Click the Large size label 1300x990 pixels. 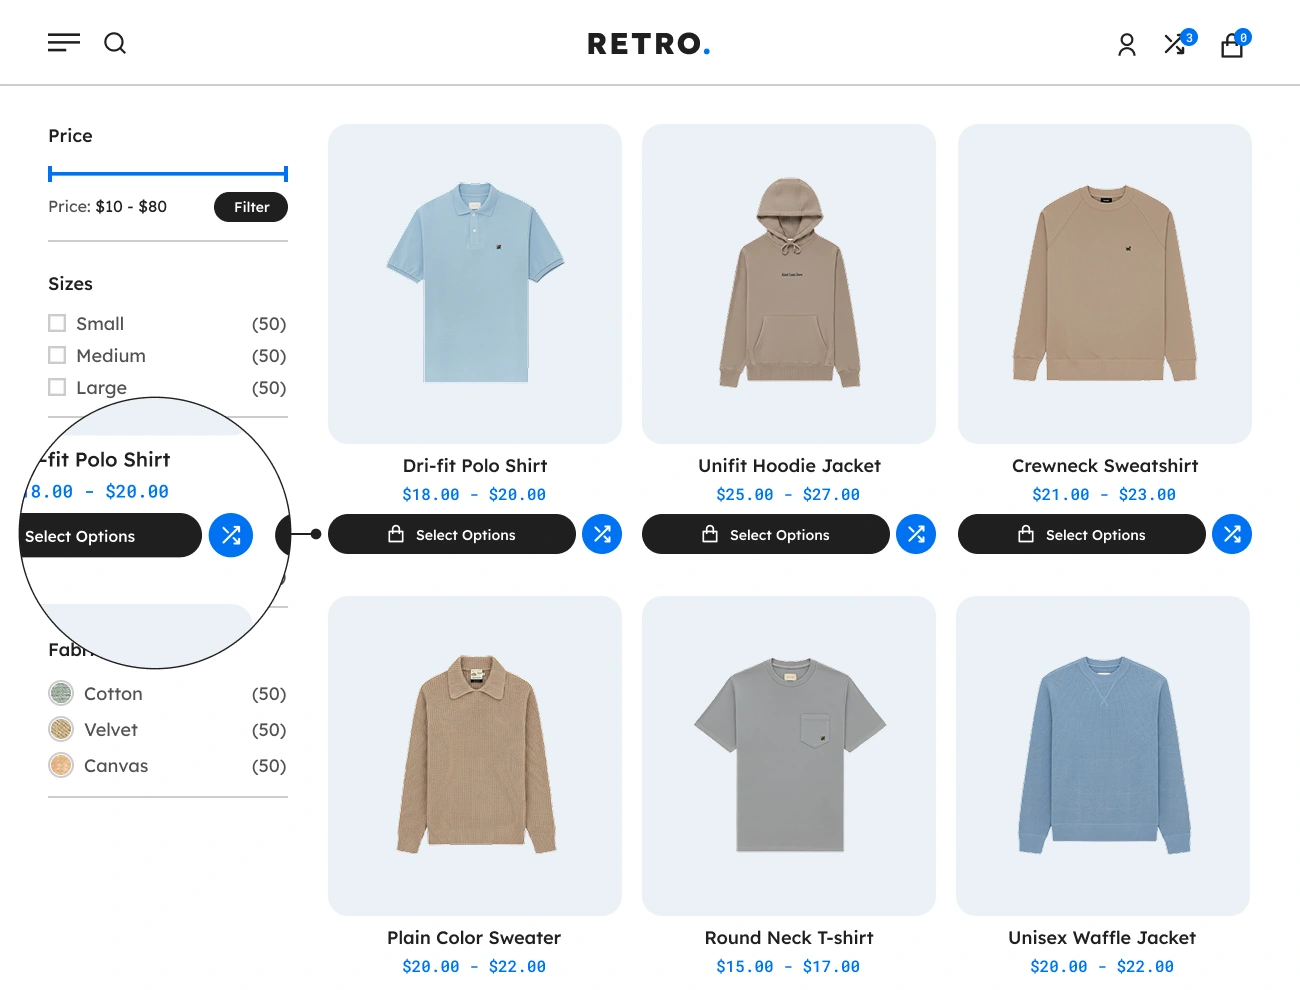click(x=101, y=388)
